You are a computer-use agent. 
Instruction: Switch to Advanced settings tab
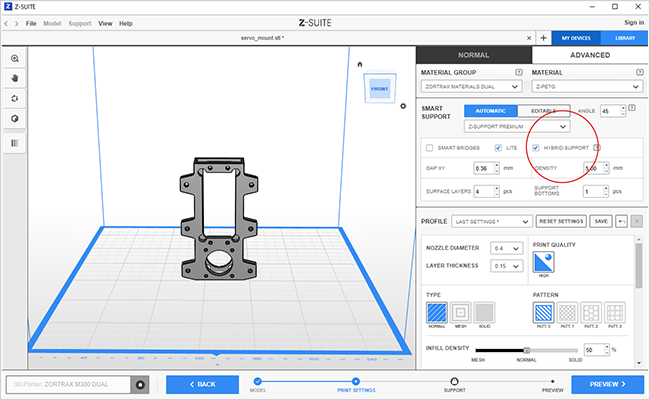(590, 55)
